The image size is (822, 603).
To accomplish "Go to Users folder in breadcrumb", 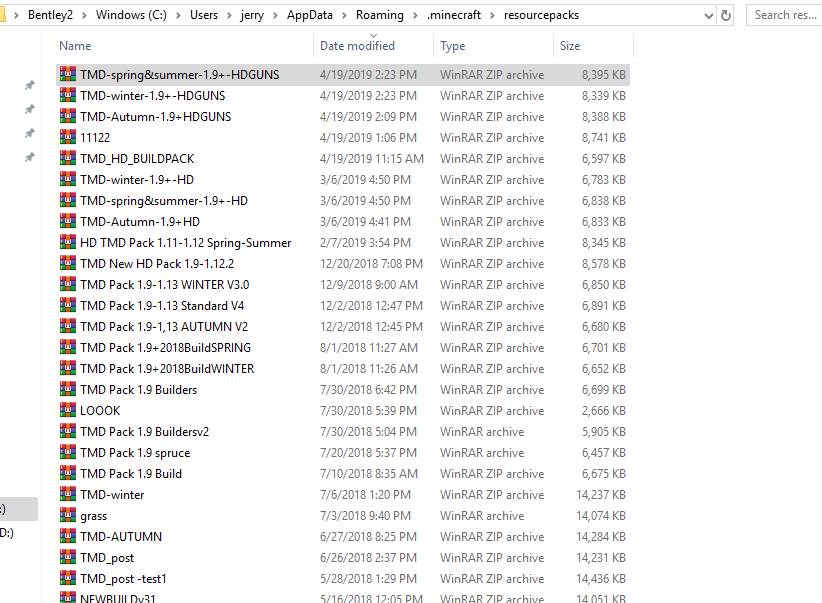I will [x=204, y=15].
